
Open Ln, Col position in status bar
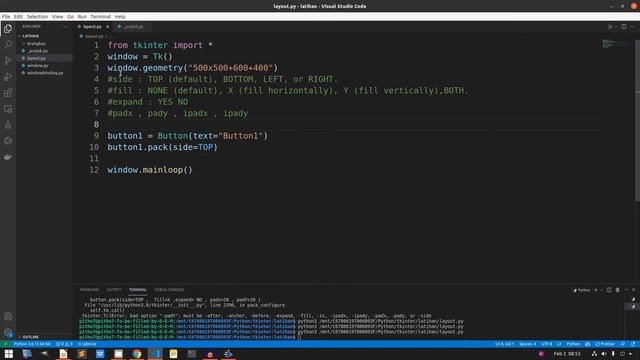504,344
